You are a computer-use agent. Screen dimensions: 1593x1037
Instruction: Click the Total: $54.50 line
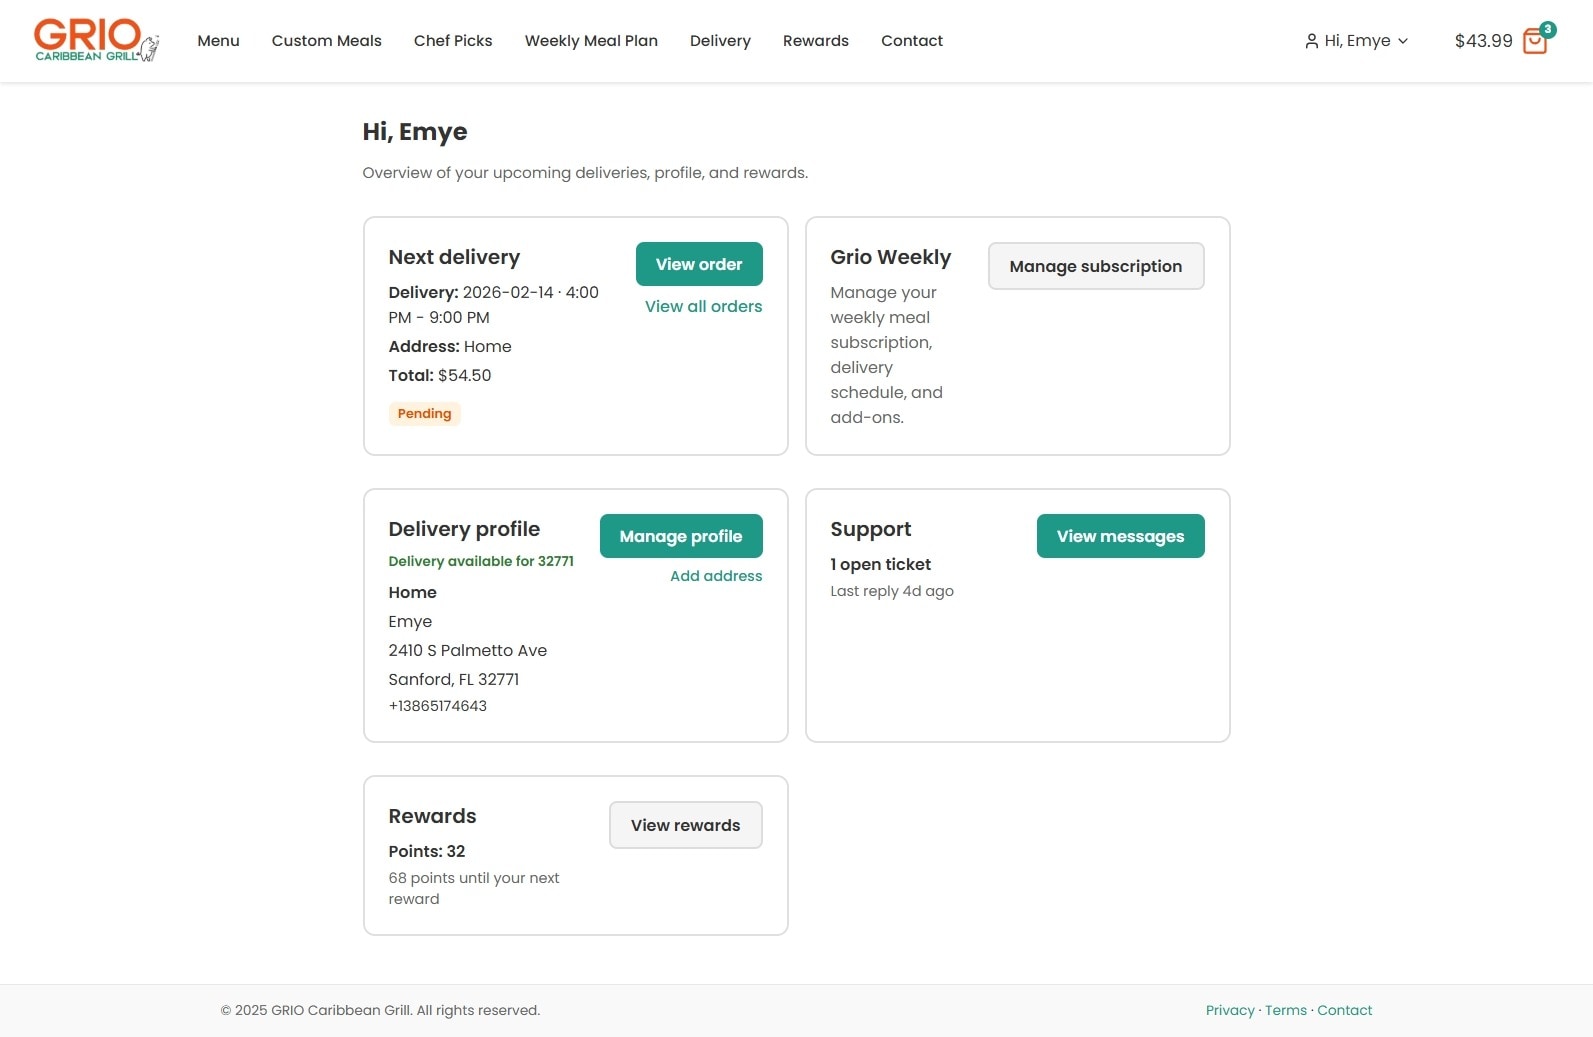point(440,375)
